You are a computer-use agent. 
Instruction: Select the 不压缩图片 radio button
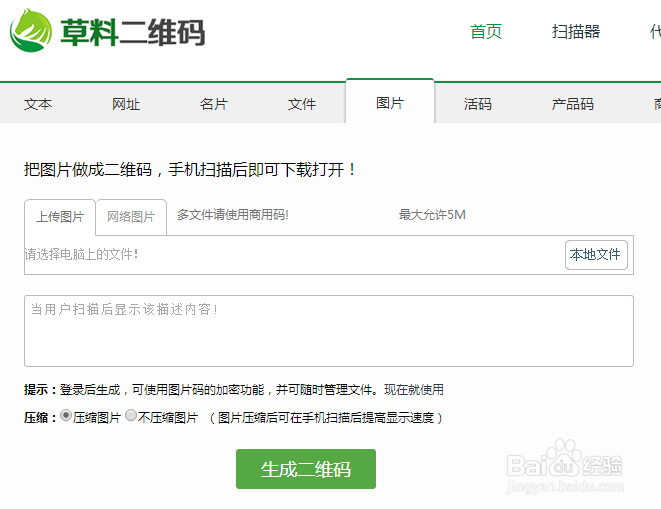click(131, 415)
